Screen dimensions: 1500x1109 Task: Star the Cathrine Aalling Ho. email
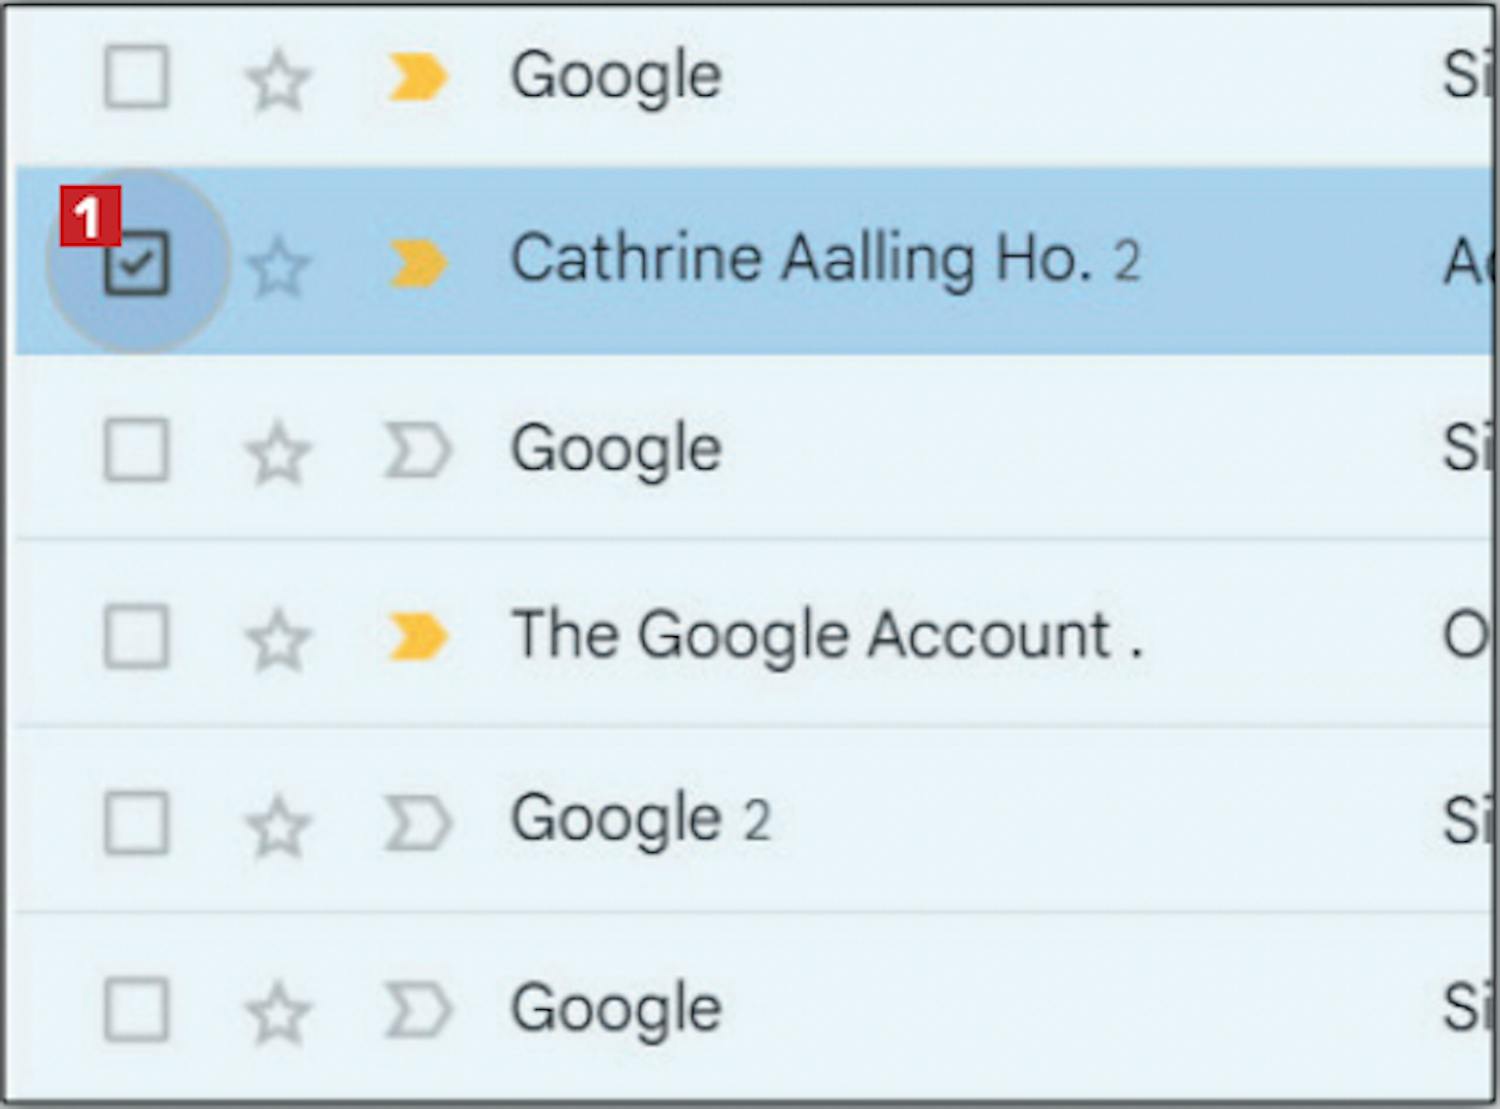277,267
